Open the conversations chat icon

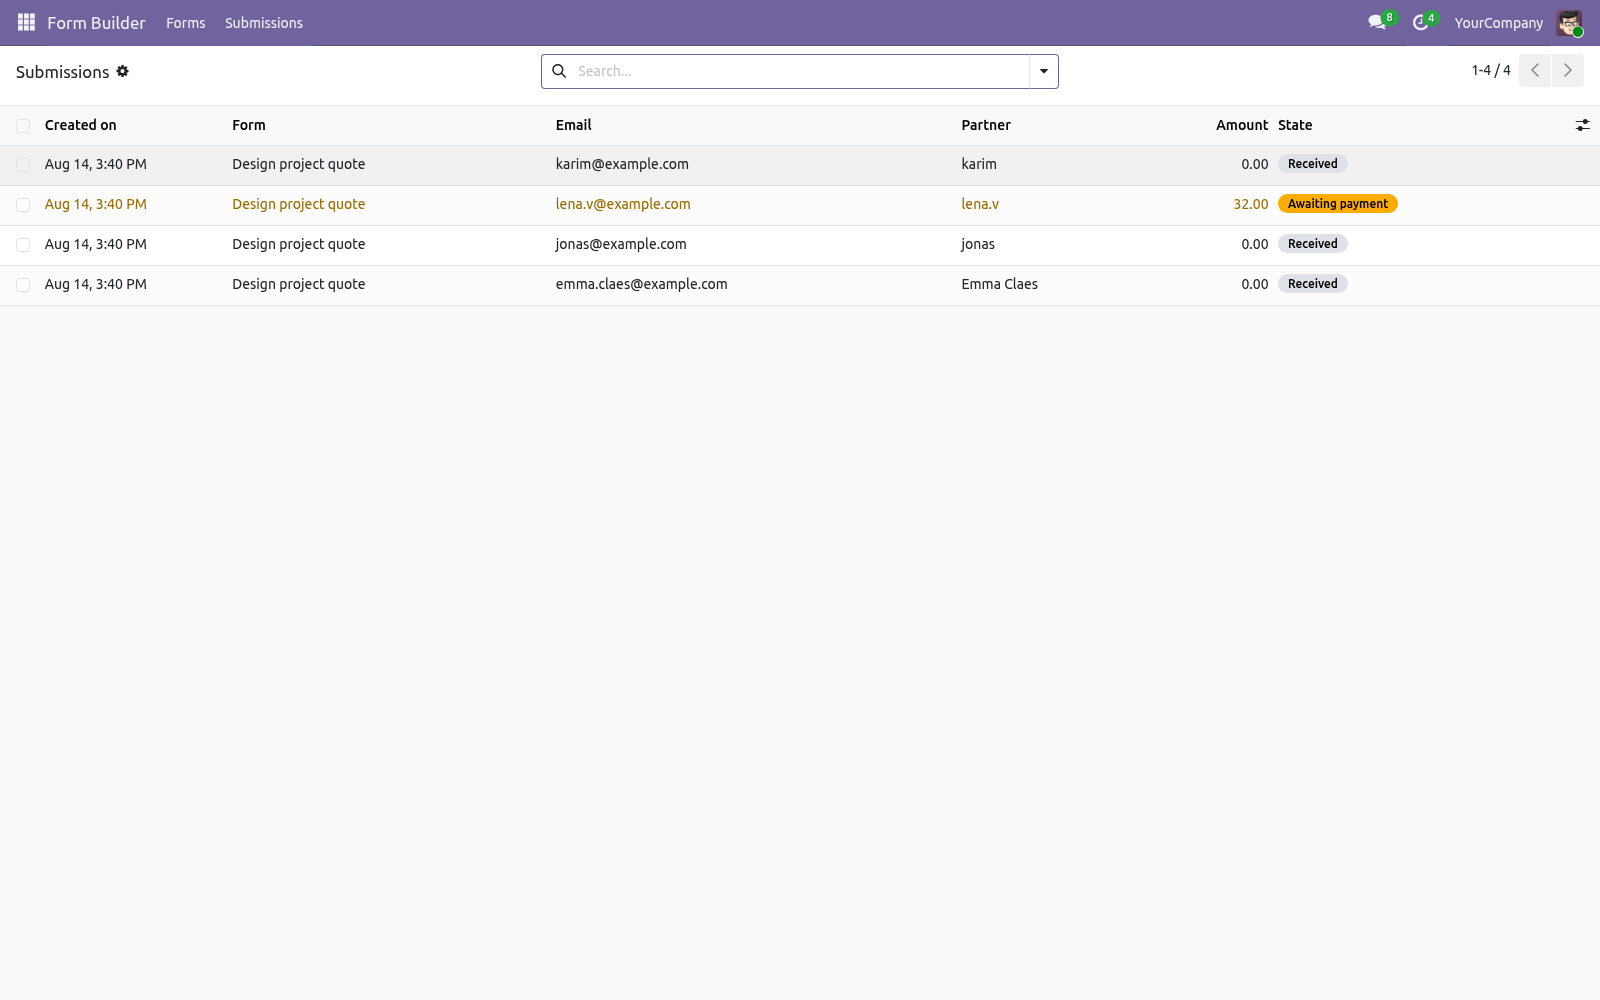point(1377,22)
